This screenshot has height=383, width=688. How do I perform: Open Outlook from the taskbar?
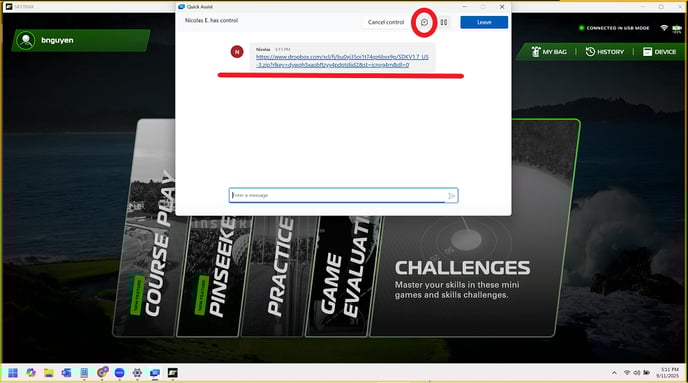(66, 373)
